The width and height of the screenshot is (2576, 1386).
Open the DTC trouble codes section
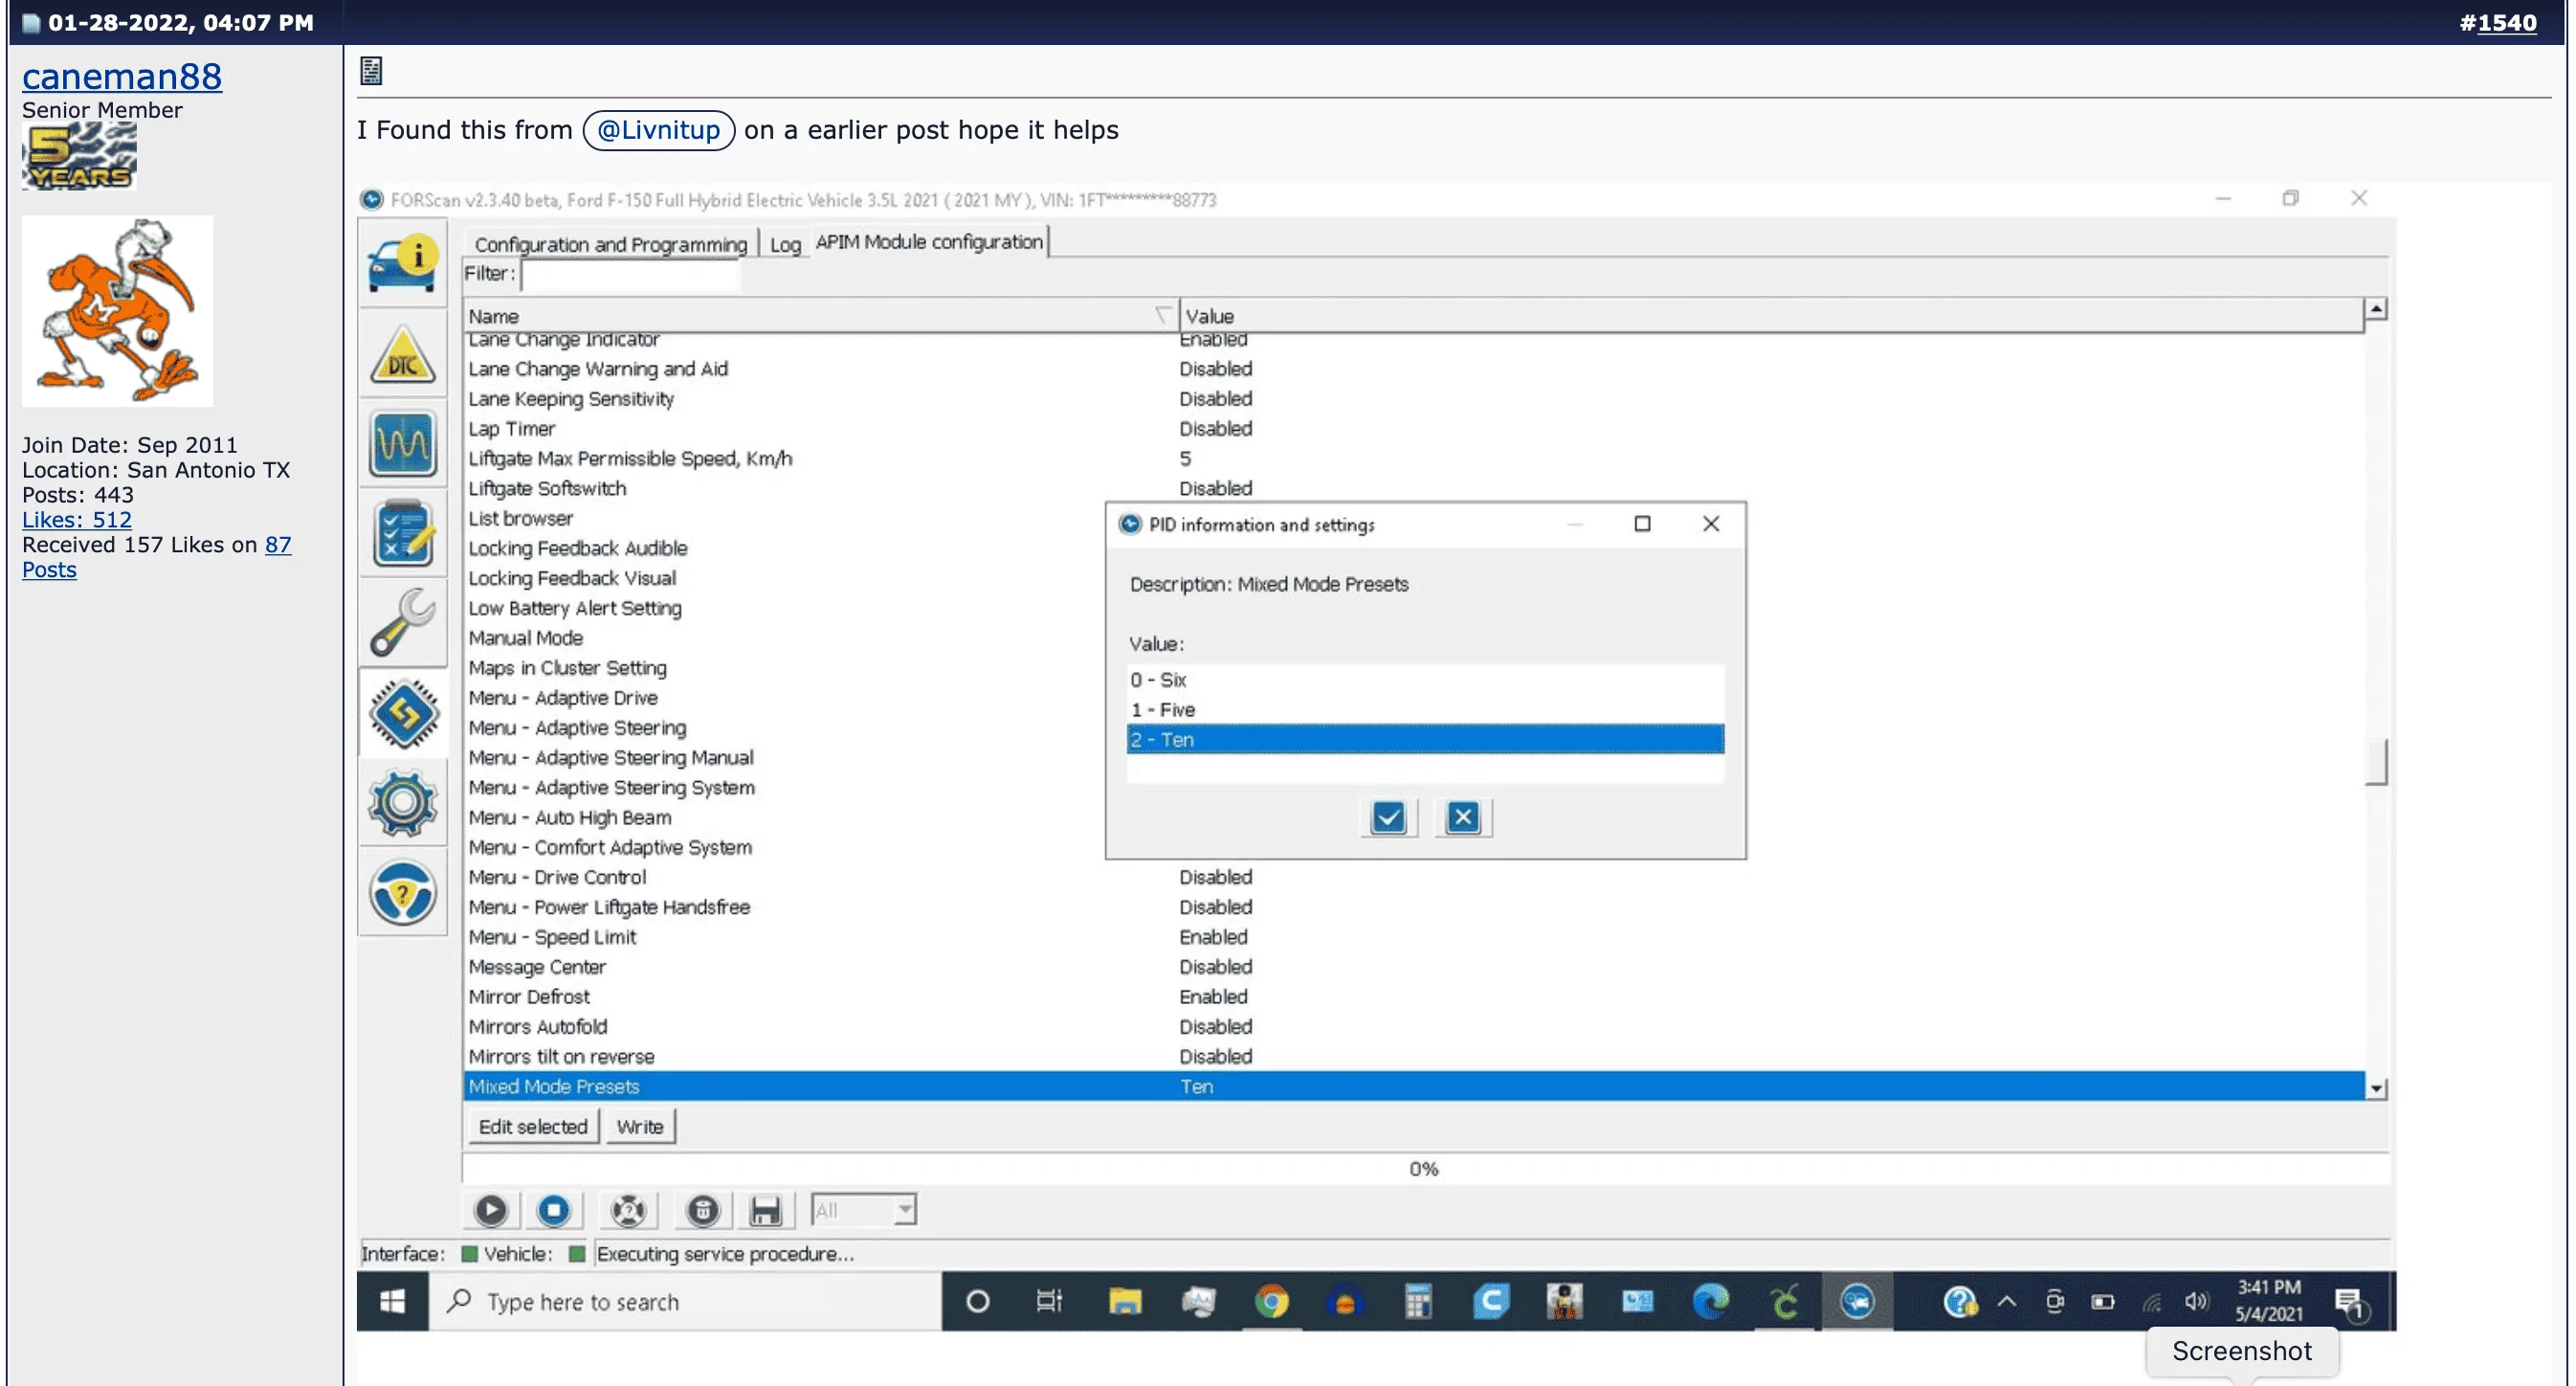coord(403,356)
